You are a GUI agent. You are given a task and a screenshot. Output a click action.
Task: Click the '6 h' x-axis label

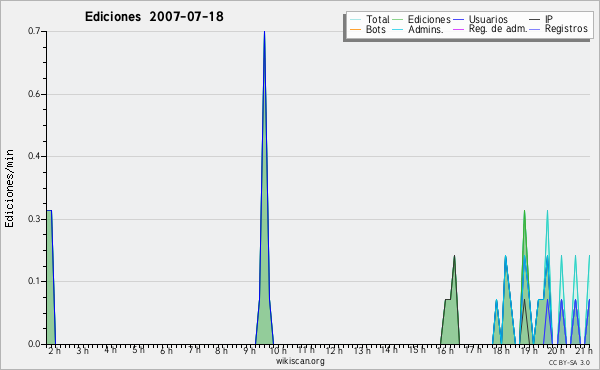[x=166, y=350]
